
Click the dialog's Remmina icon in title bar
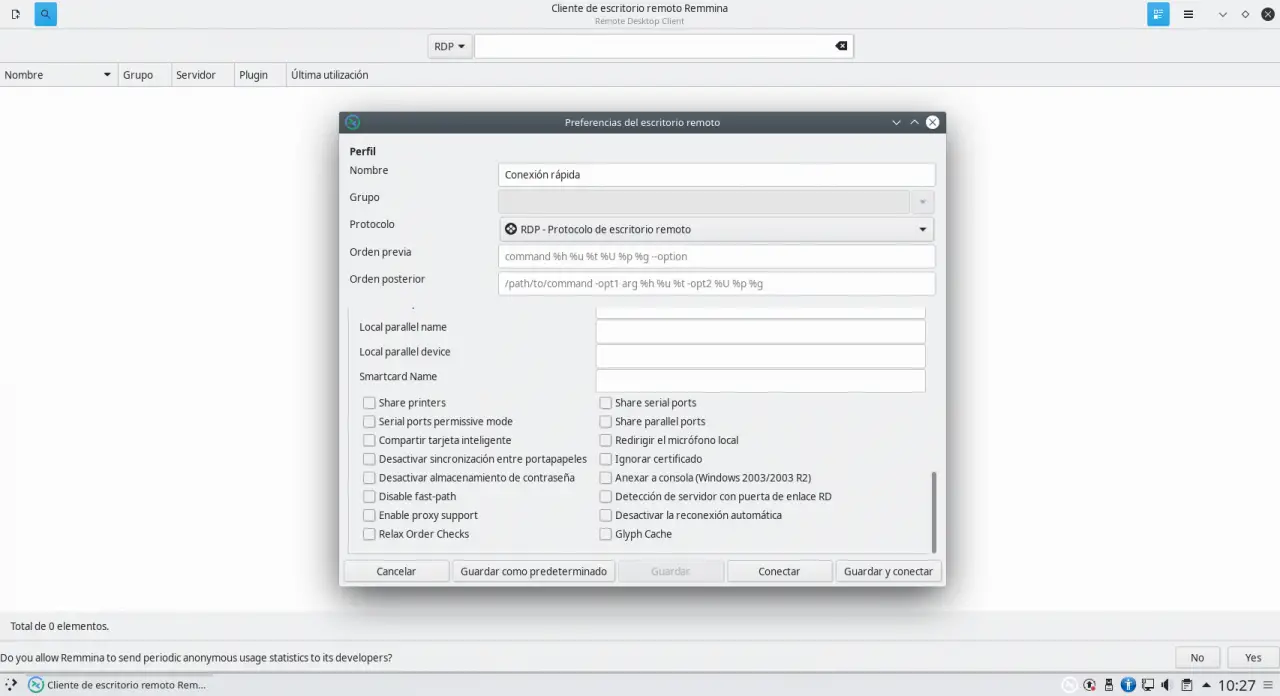click(352, 122)
